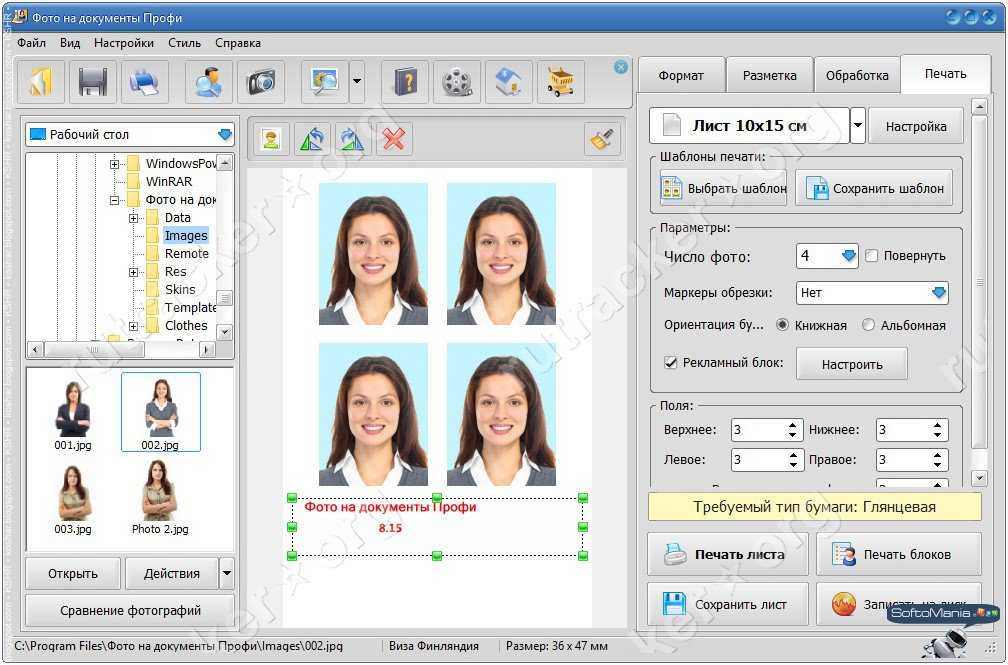
Task: Open the Действия dropdown arrow
Action: (x=226, y=572)
